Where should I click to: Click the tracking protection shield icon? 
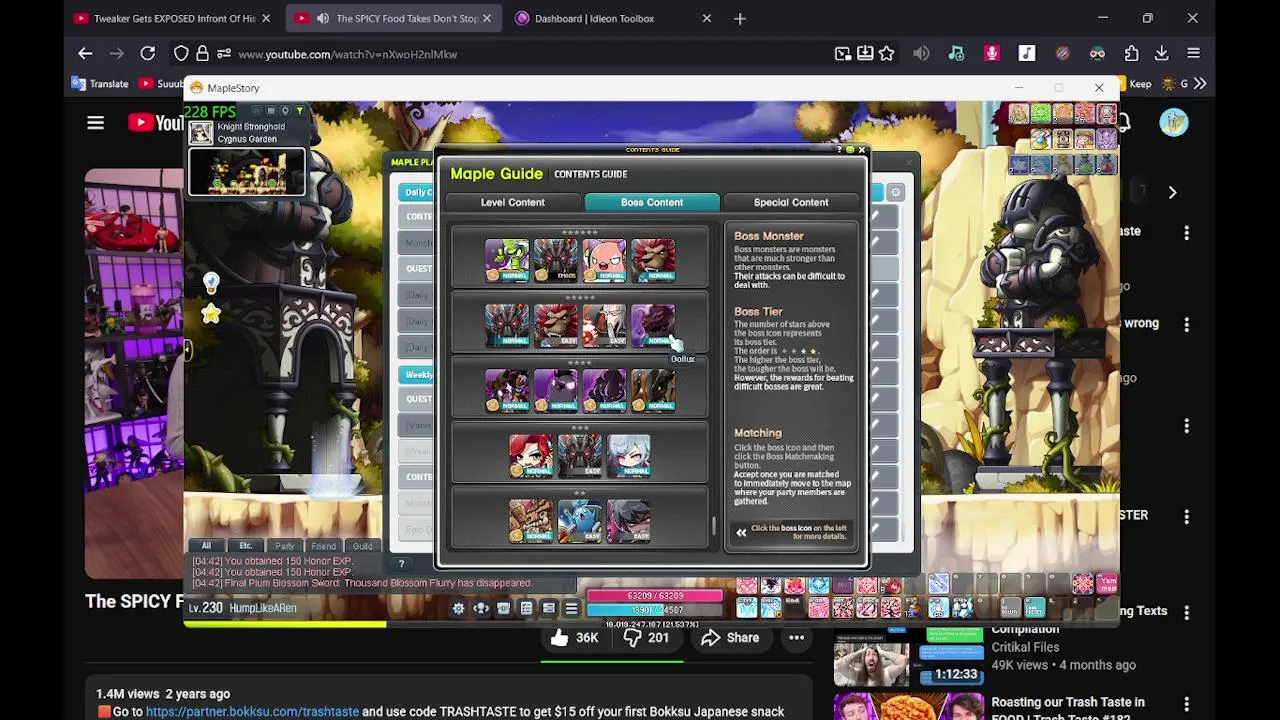coord(181,54)
